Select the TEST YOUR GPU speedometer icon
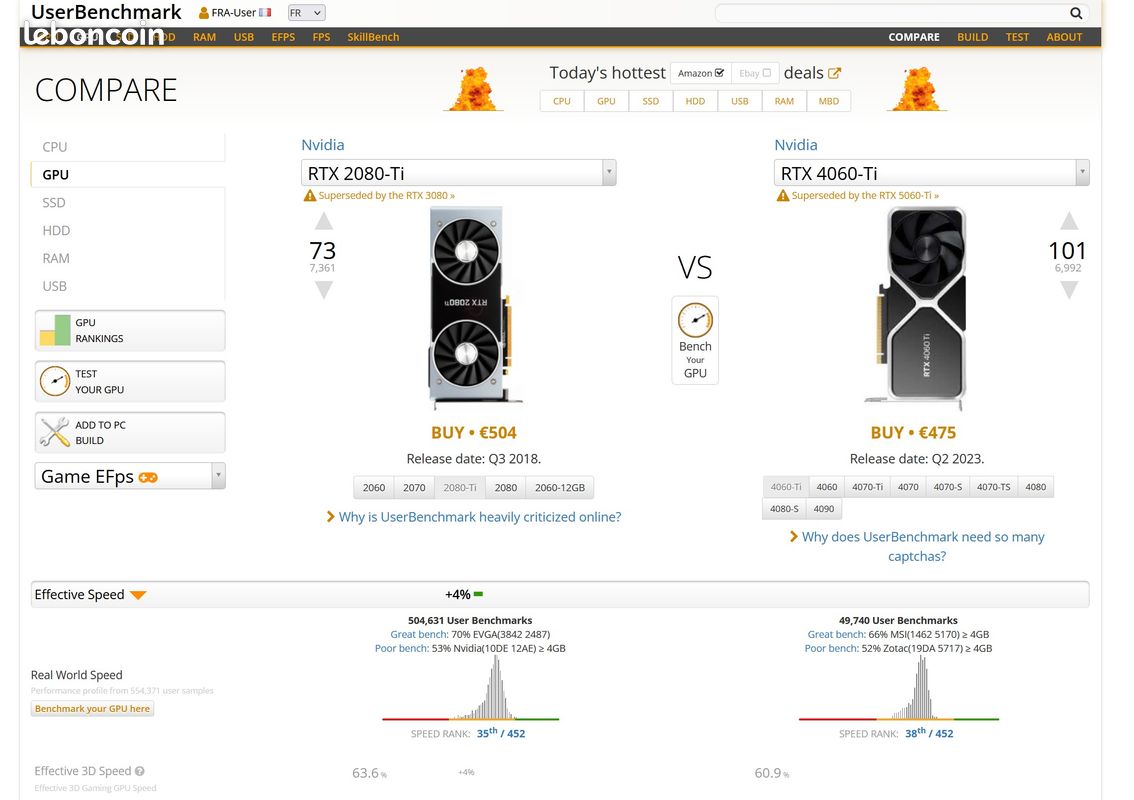The height and width of the screenshot is (800, 1134). pyautogui.click(x=56, y=381)
